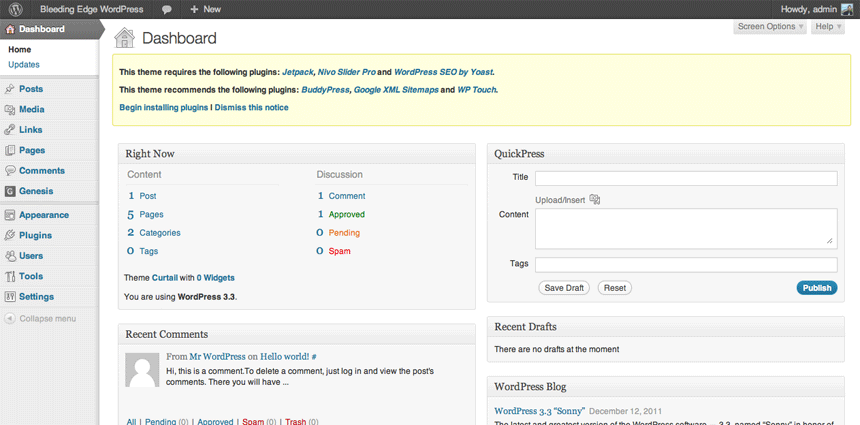
Task: Click the Media icon in sidebar
Action: [9, 109]
